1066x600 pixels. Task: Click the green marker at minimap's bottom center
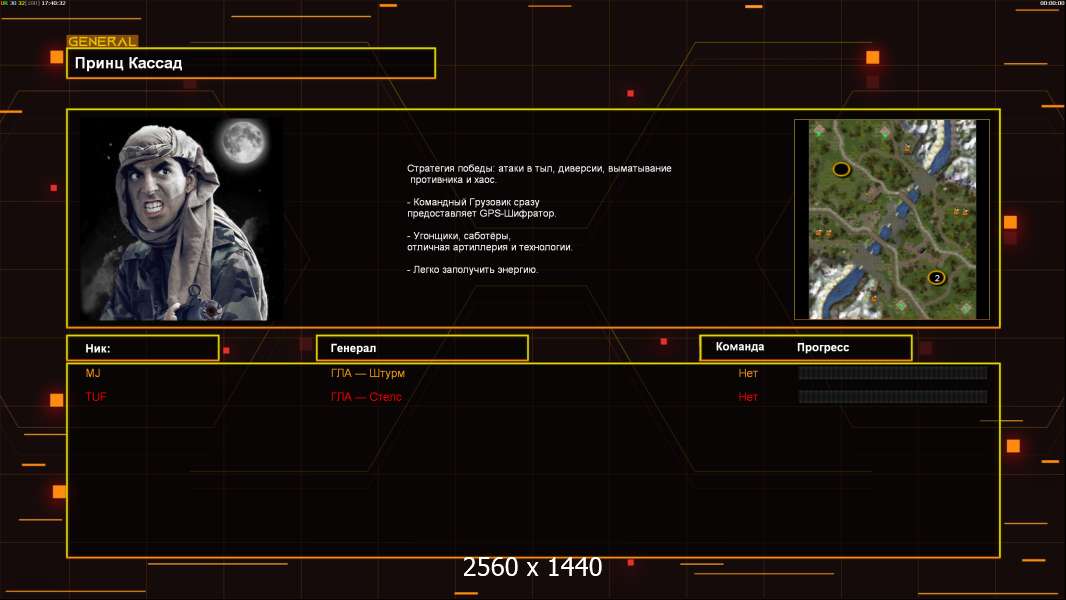click(901, 306)
